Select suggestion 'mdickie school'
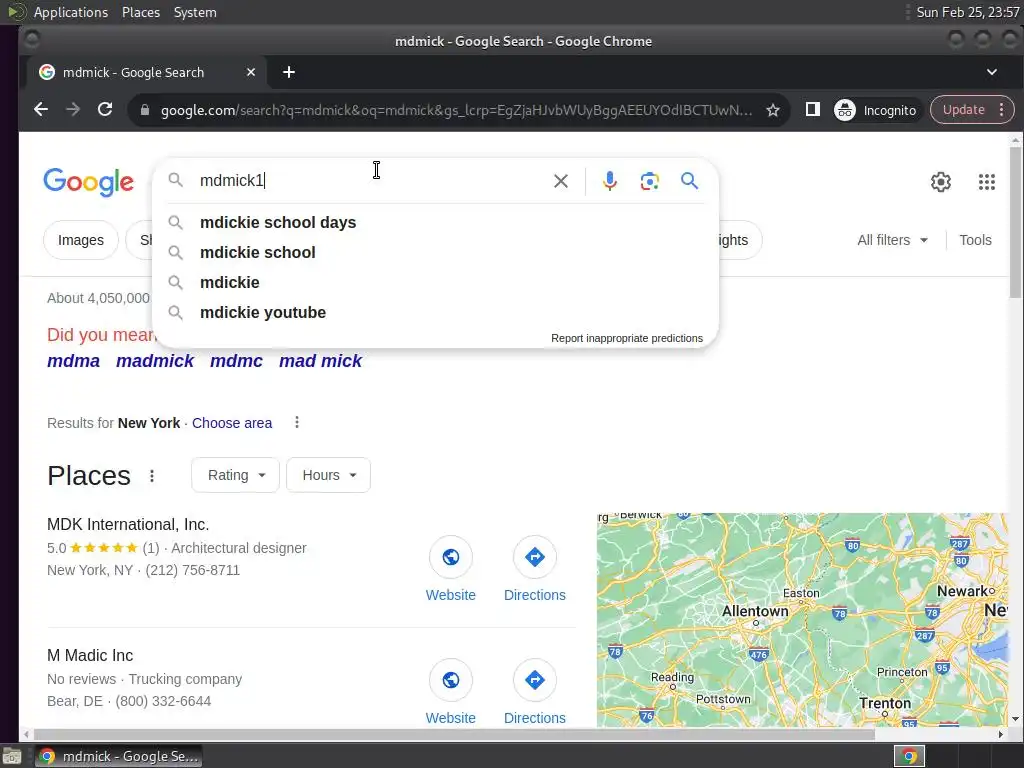The height and width of the screenshot is (768, 1024). coord(436,253)
